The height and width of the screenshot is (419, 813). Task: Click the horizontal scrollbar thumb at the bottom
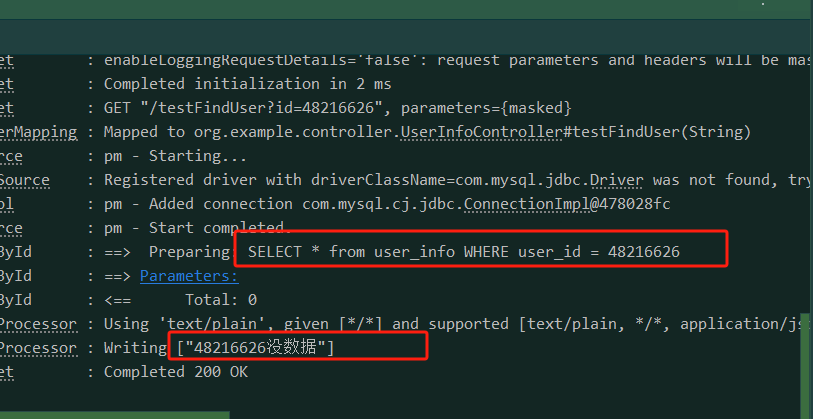pyautogui.click(x=114, y=415)
